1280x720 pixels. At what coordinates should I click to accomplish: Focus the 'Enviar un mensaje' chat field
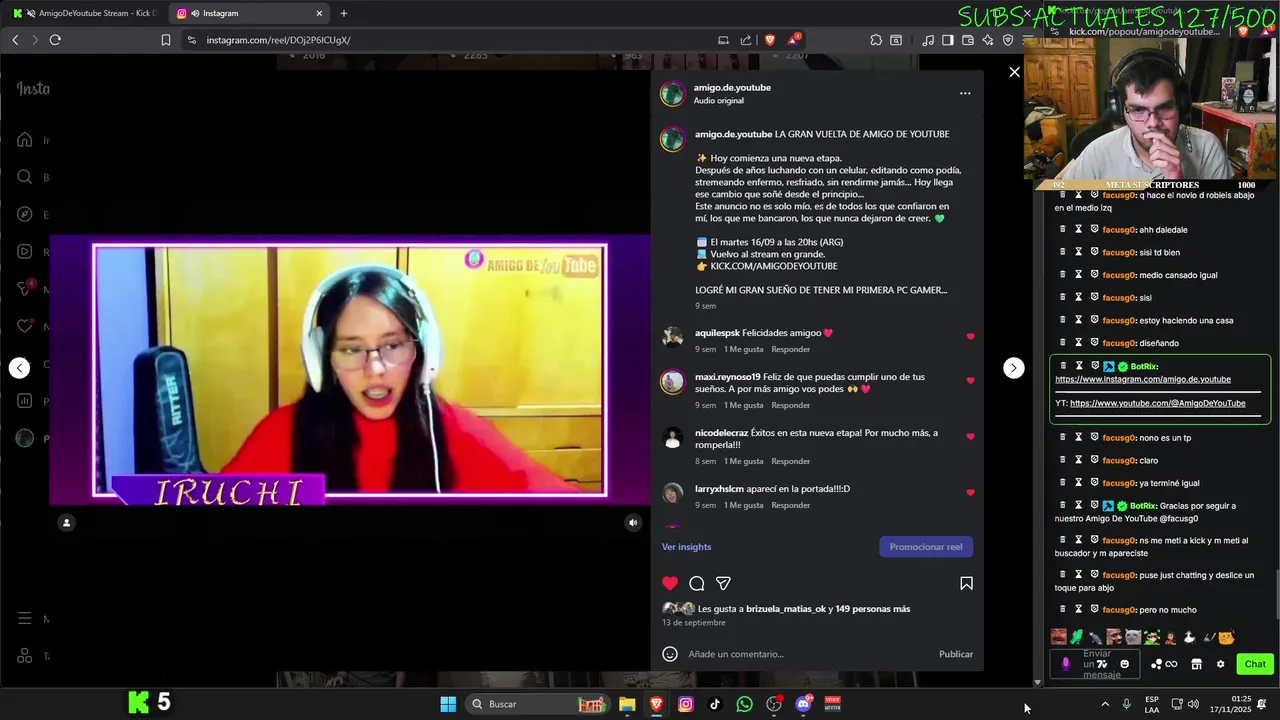[1097, 664]
